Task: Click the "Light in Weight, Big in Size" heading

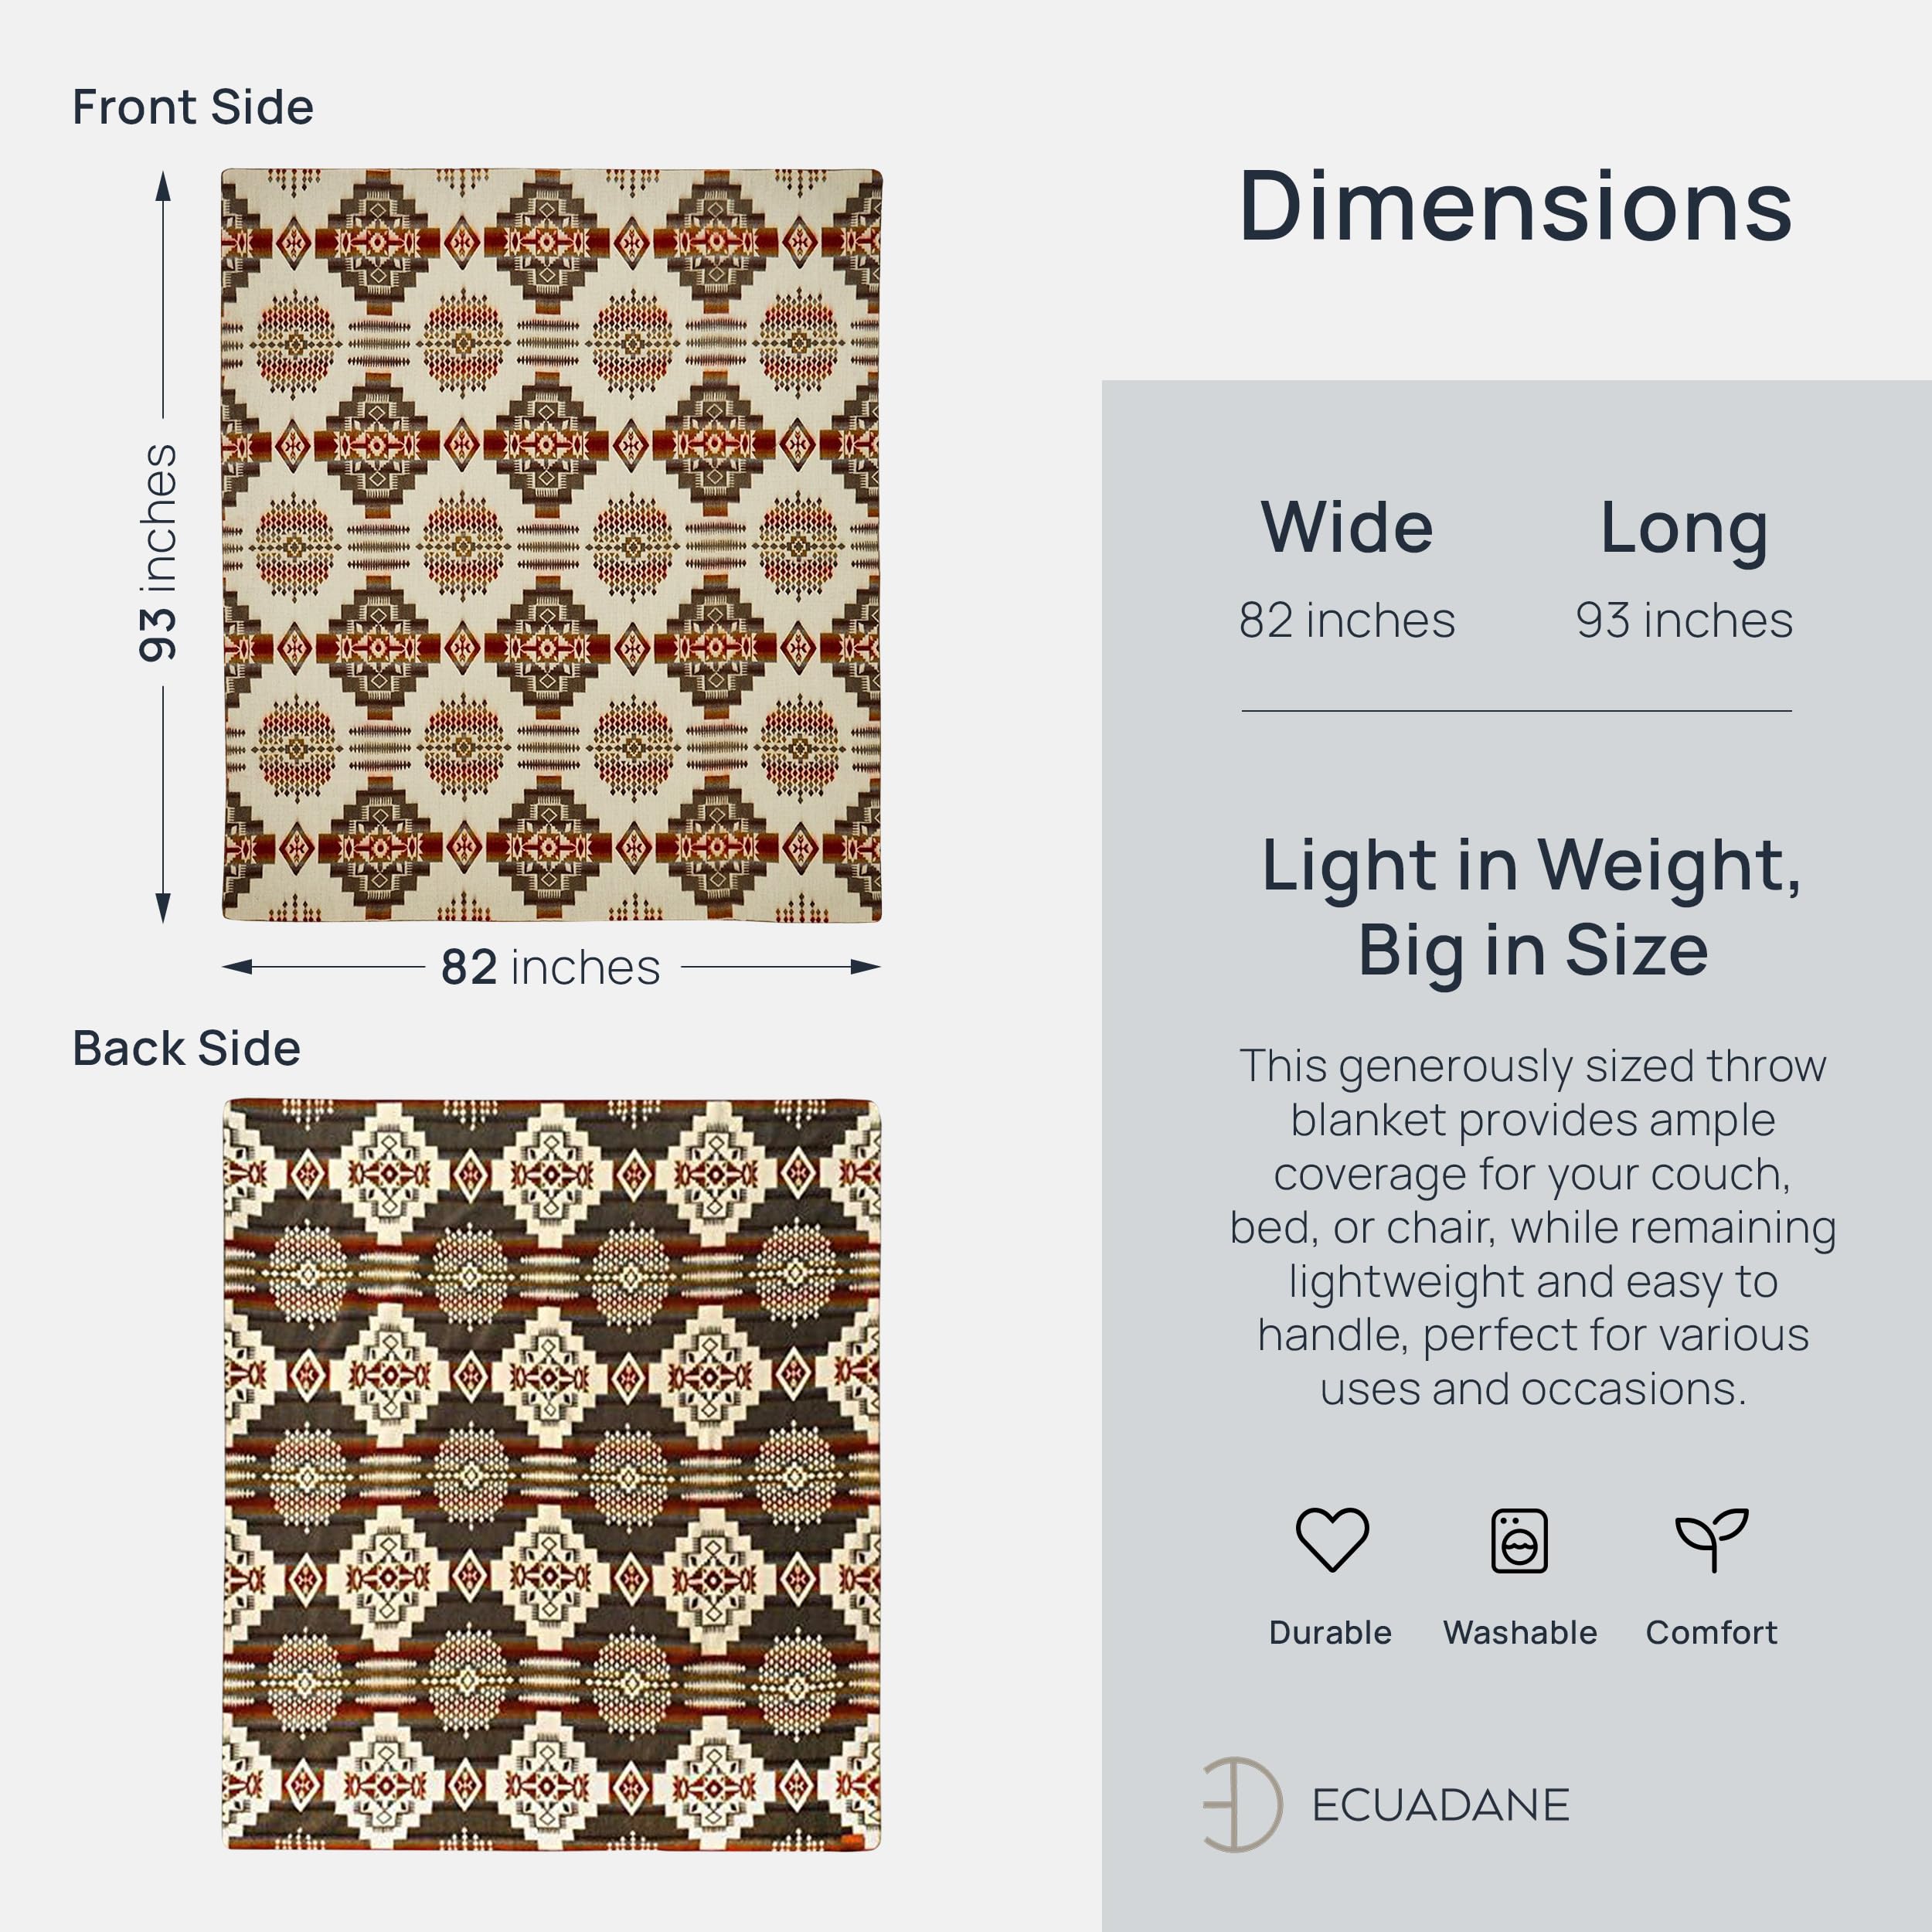Action: pyautogui.click(x=1532, y=906)
